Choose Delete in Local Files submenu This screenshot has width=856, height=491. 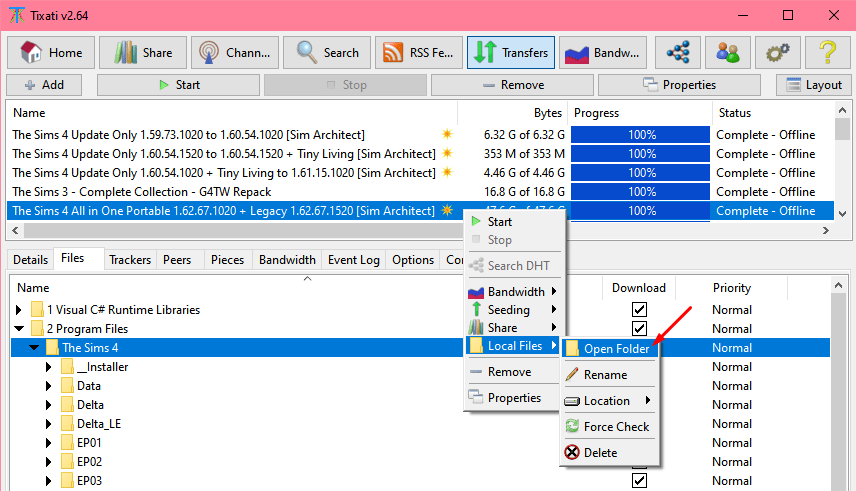[610, 453]
